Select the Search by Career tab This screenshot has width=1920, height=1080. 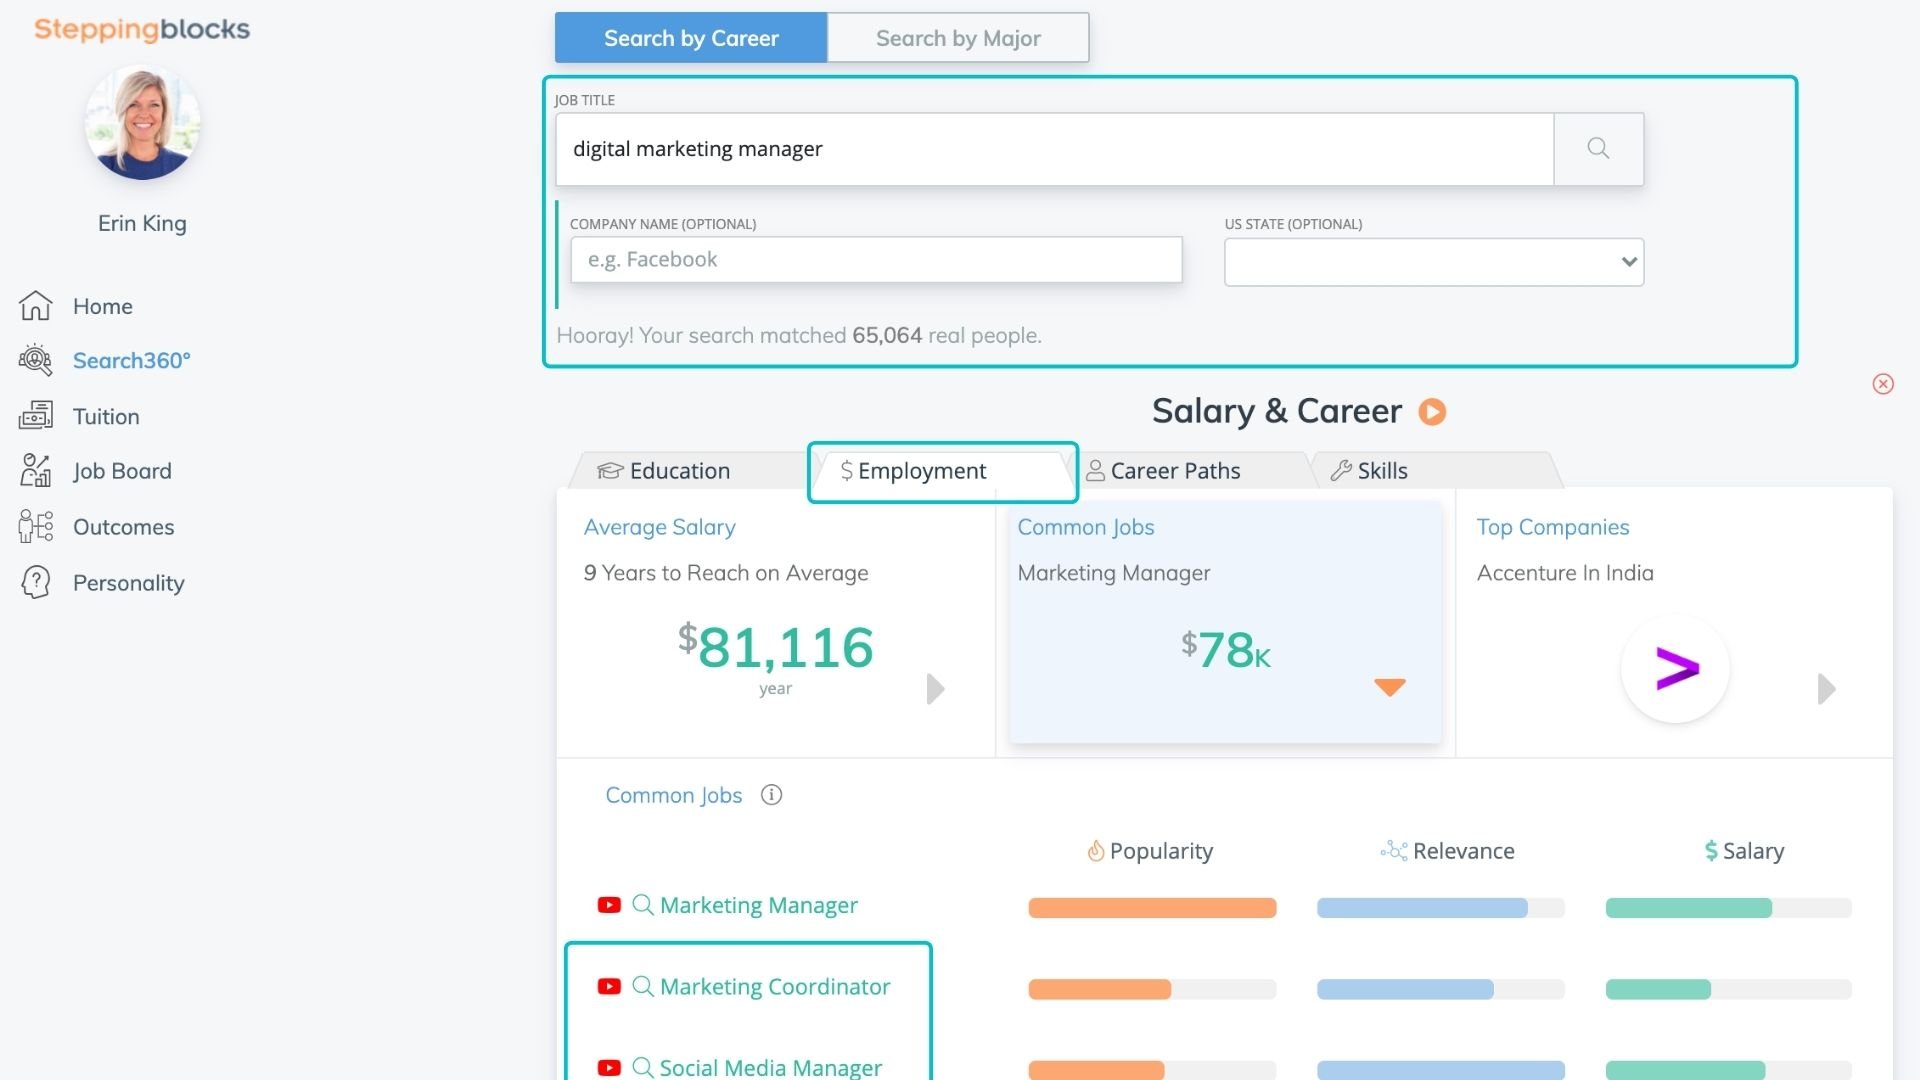pos(691,38)
